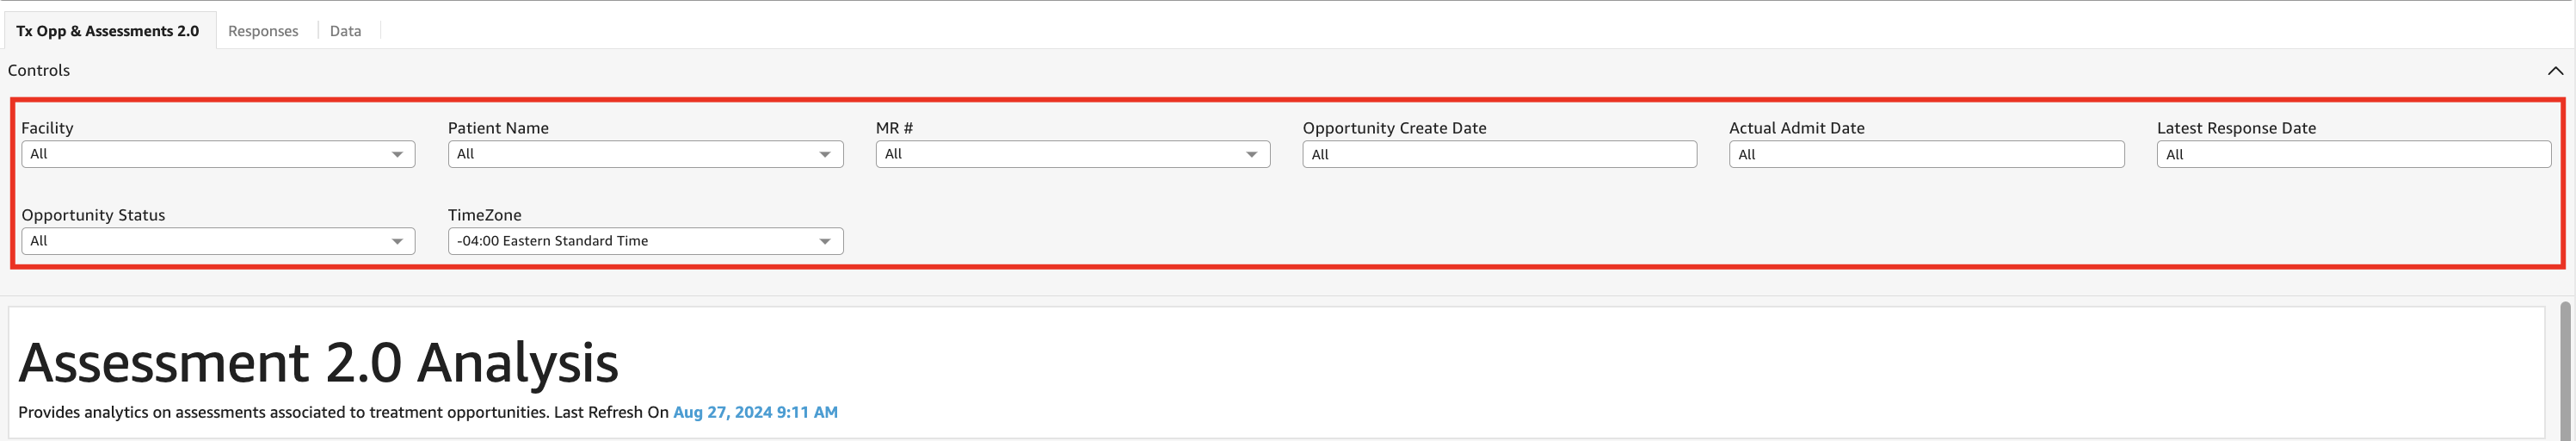Click the Facility label text
Viewport: 2576px width, 441px height.
(x=47, y=128)
